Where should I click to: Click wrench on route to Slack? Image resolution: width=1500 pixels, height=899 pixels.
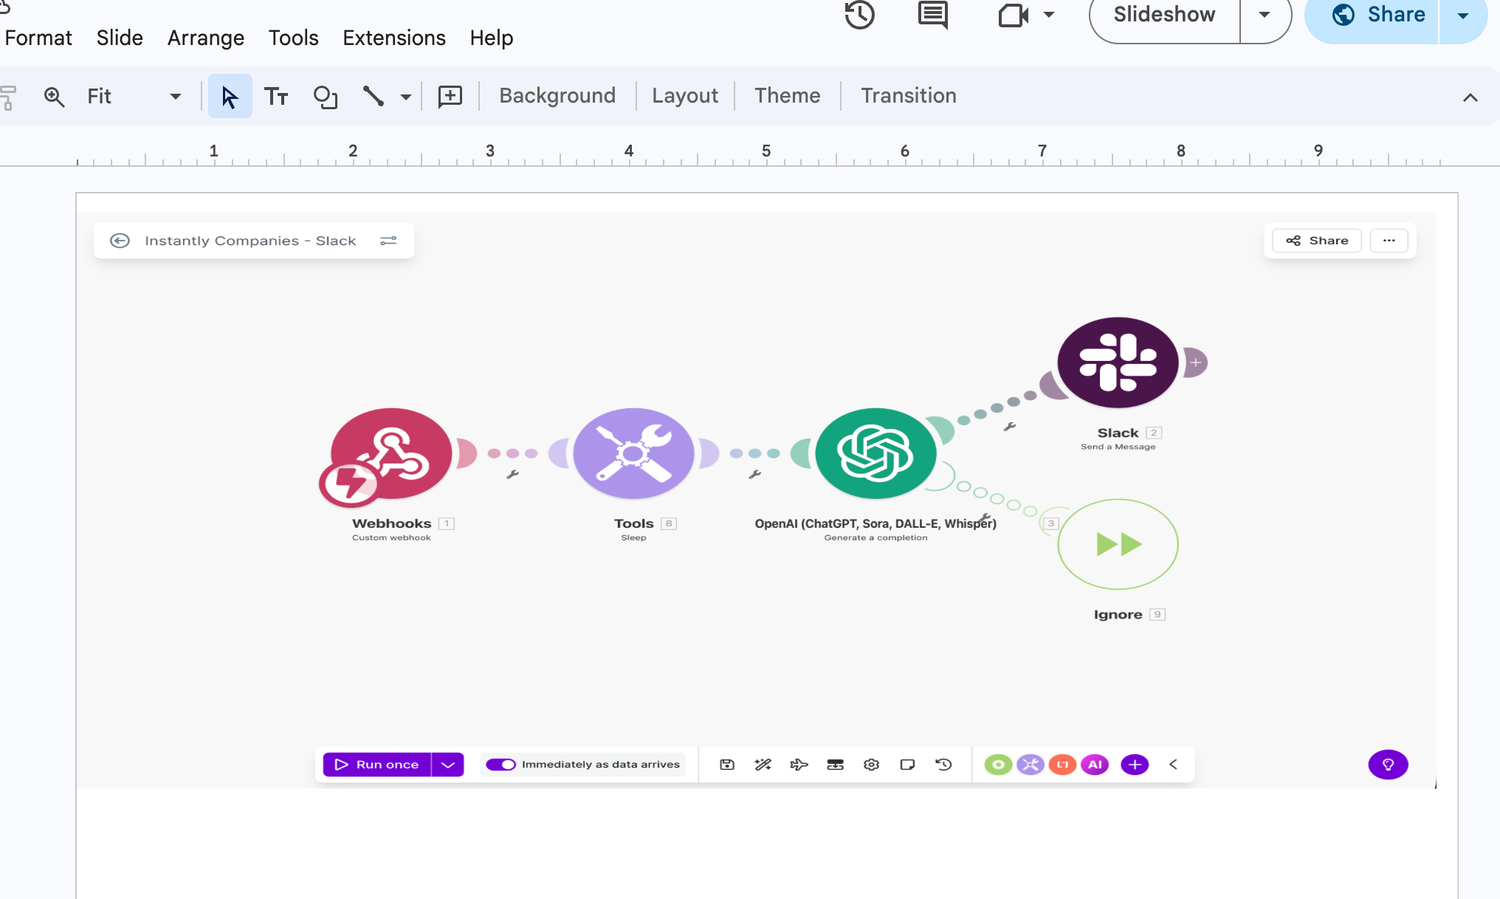click(1010, 427)
